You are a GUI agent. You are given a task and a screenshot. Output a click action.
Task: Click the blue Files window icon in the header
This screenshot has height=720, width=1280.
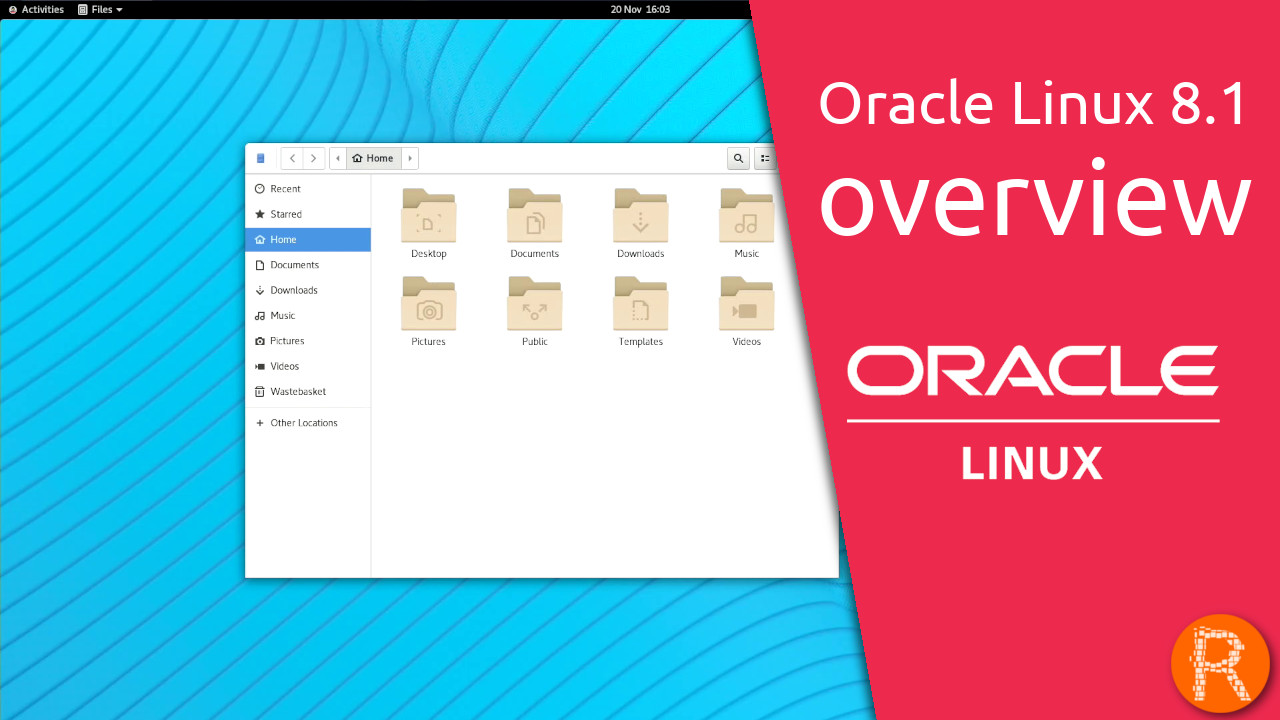tap(261, 158)
